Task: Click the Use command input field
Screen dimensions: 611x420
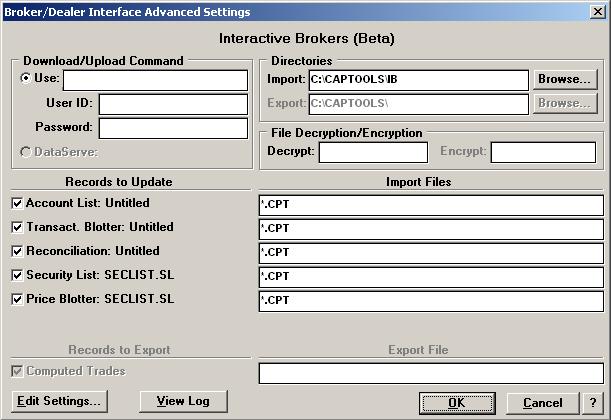Action: pos(155,80)
